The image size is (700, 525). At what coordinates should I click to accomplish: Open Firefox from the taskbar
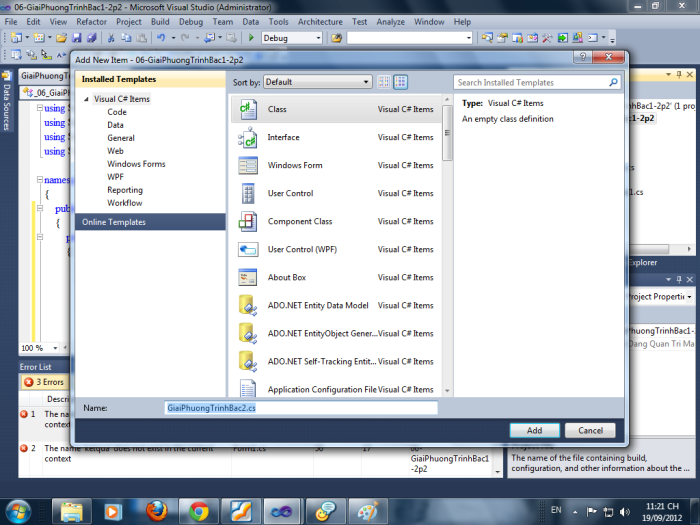click(157, 511)
